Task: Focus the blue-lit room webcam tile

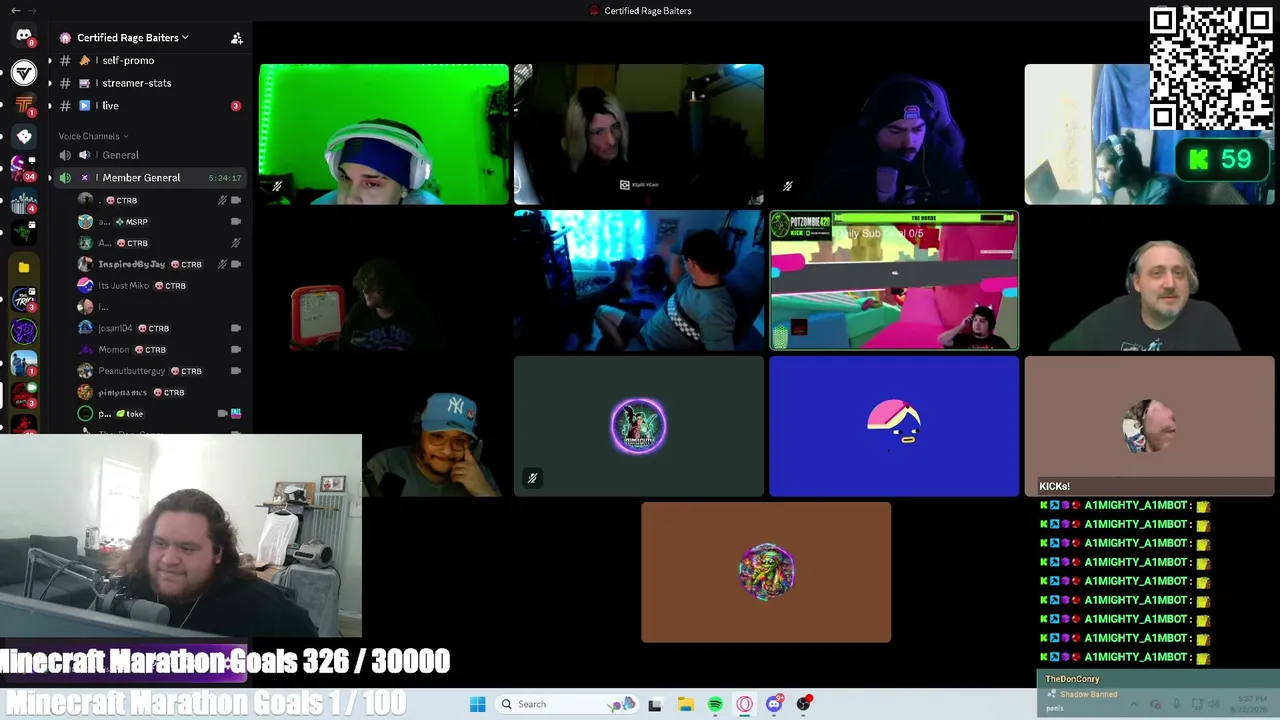Action: pos(639,281)
